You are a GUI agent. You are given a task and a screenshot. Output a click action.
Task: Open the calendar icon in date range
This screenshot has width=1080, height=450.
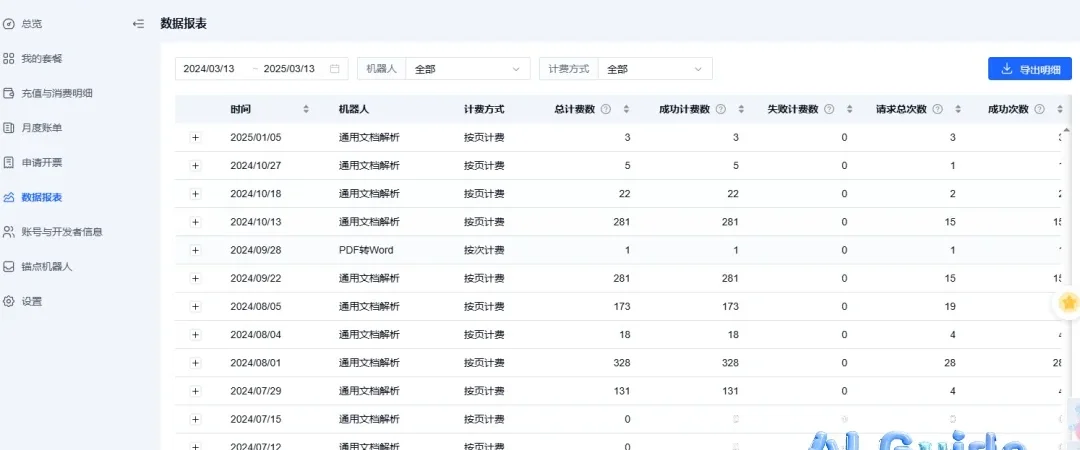[335, 69]
